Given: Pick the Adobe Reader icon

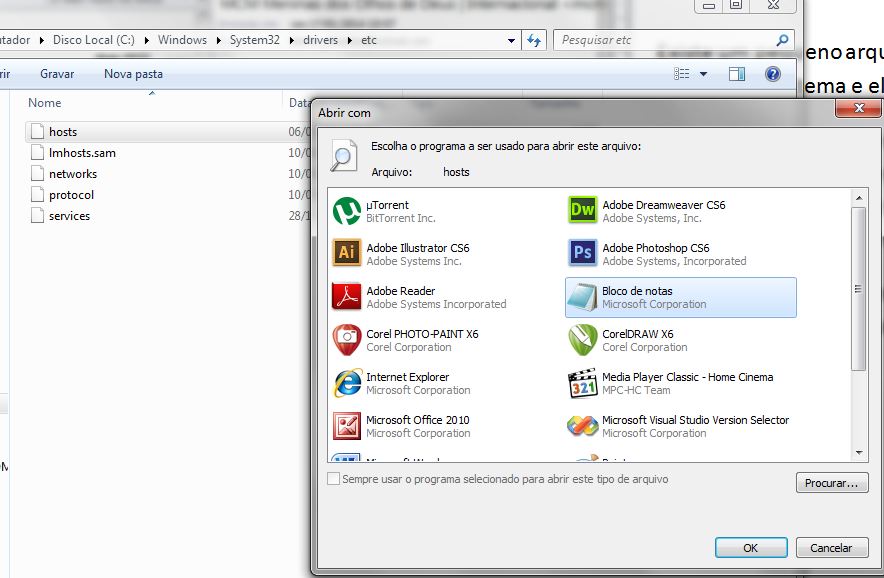Looking at the screenshot, I should (347, 297).
